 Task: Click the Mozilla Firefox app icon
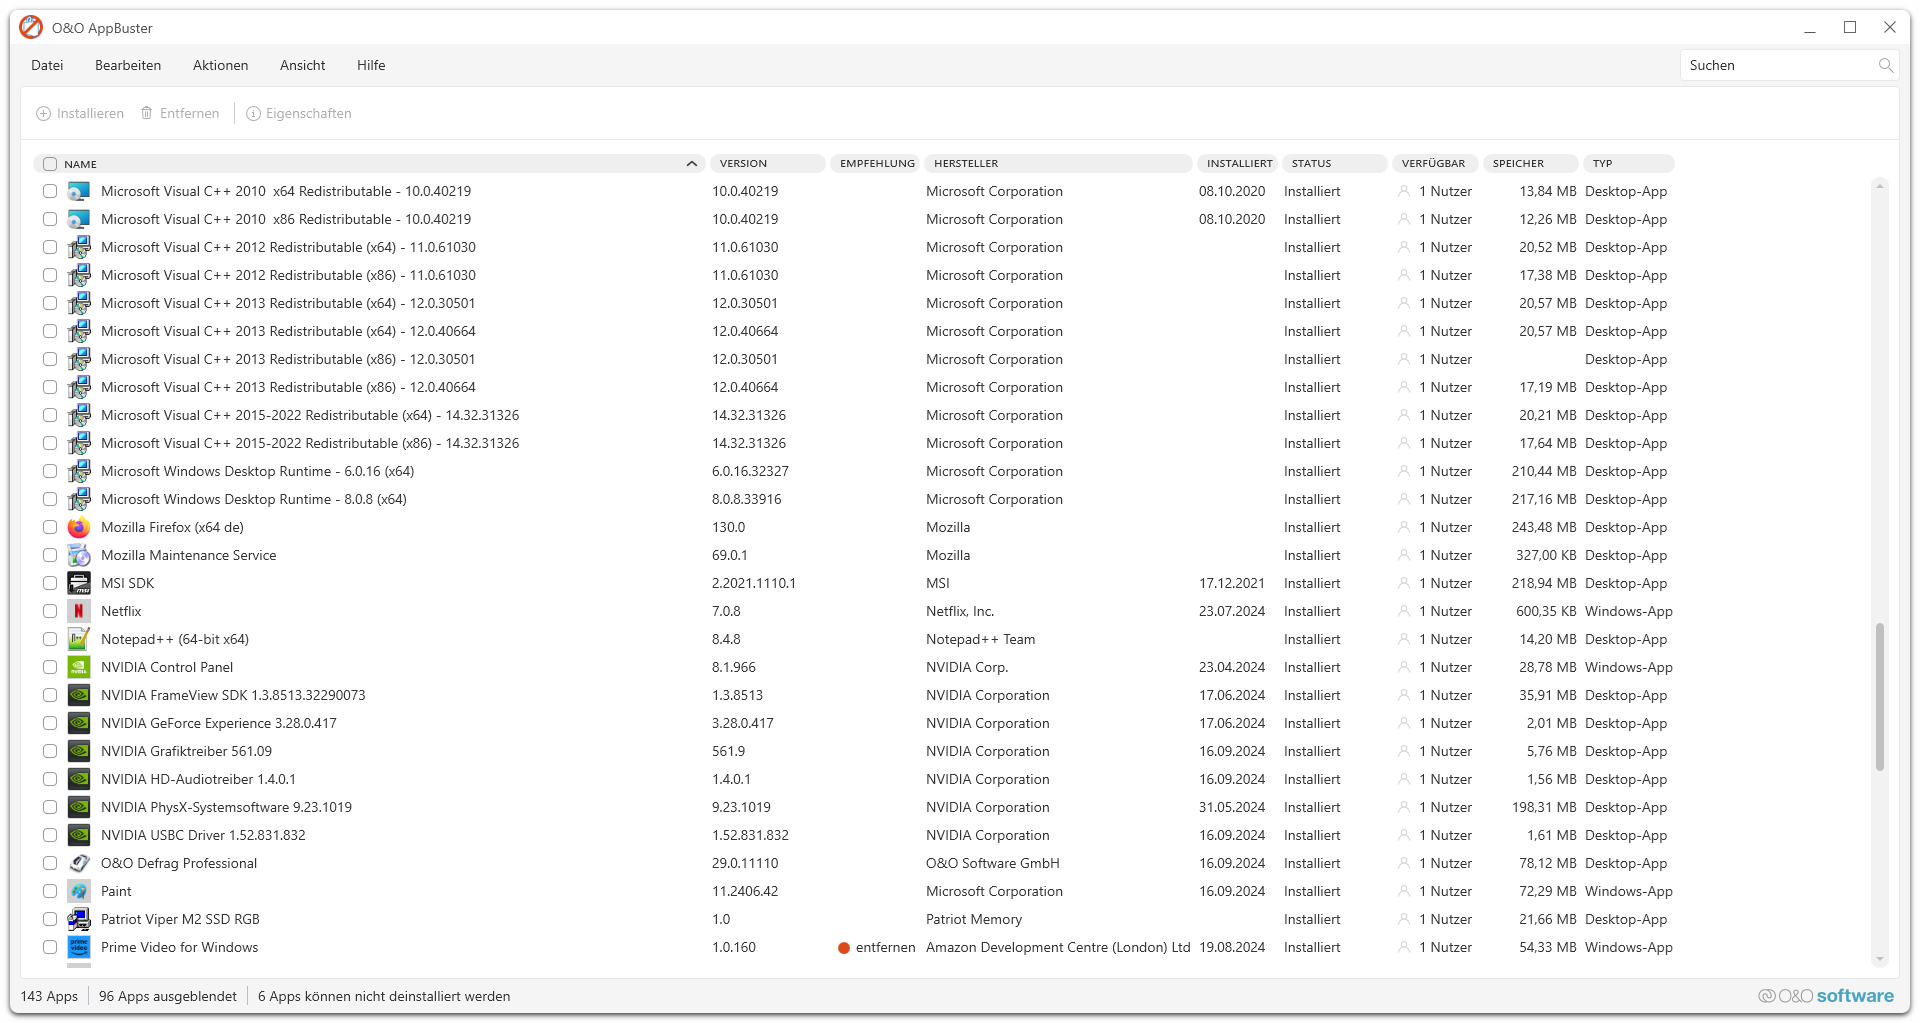79,527
